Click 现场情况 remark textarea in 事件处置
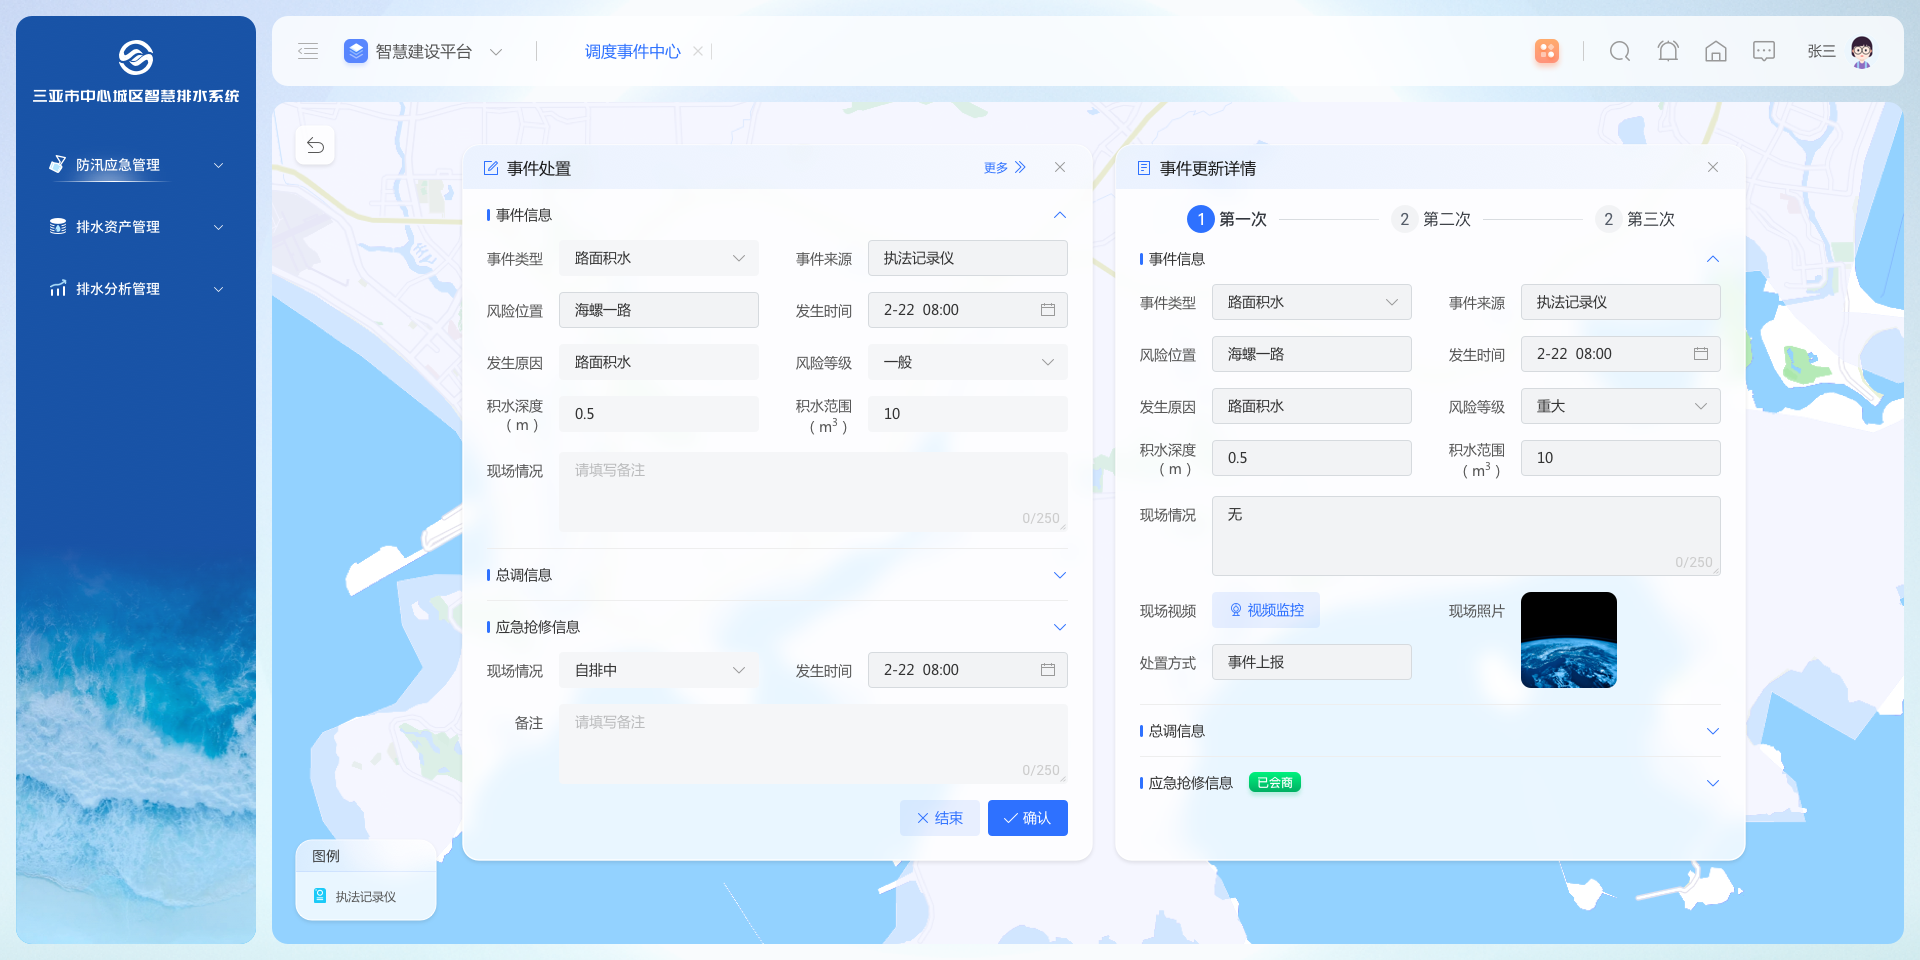Screen dimensions: 1920x960 click(x=813, y=492)
